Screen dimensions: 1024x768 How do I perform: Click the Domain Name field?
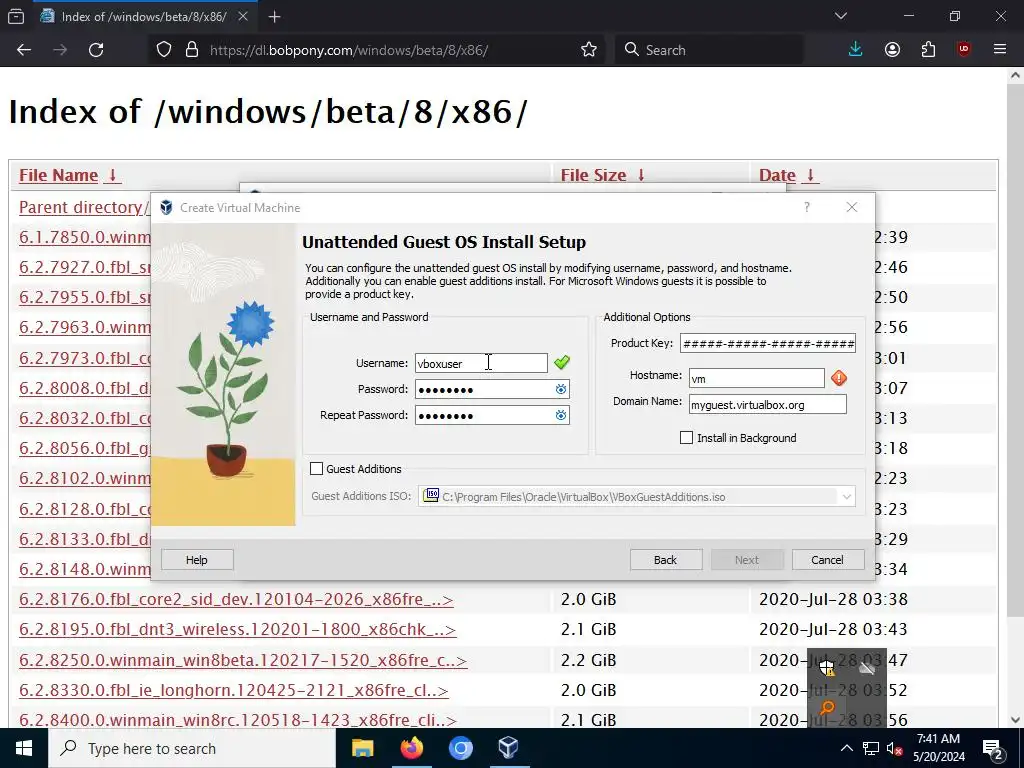pos(767,404)
